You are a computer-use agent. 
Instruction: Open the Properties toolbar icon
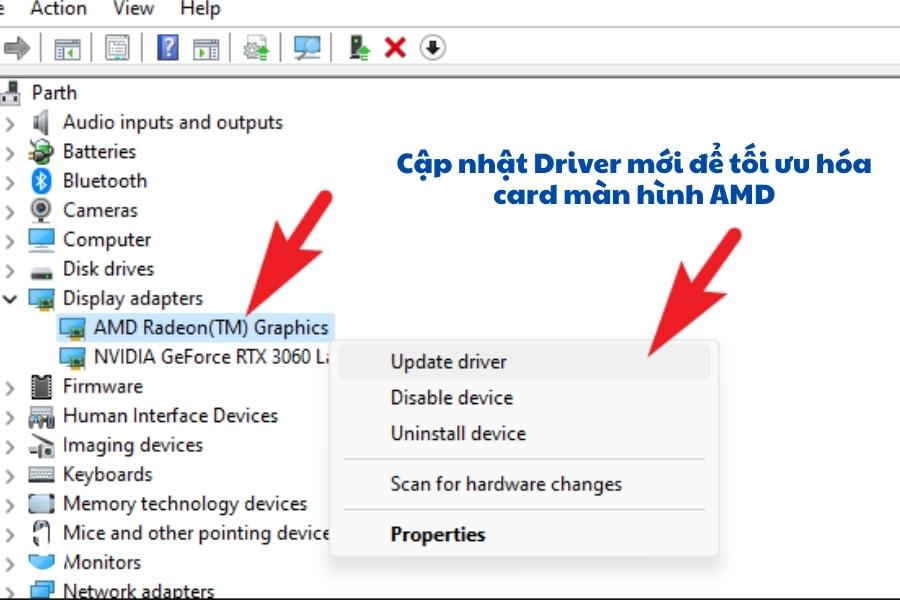(x=118, y=48)
